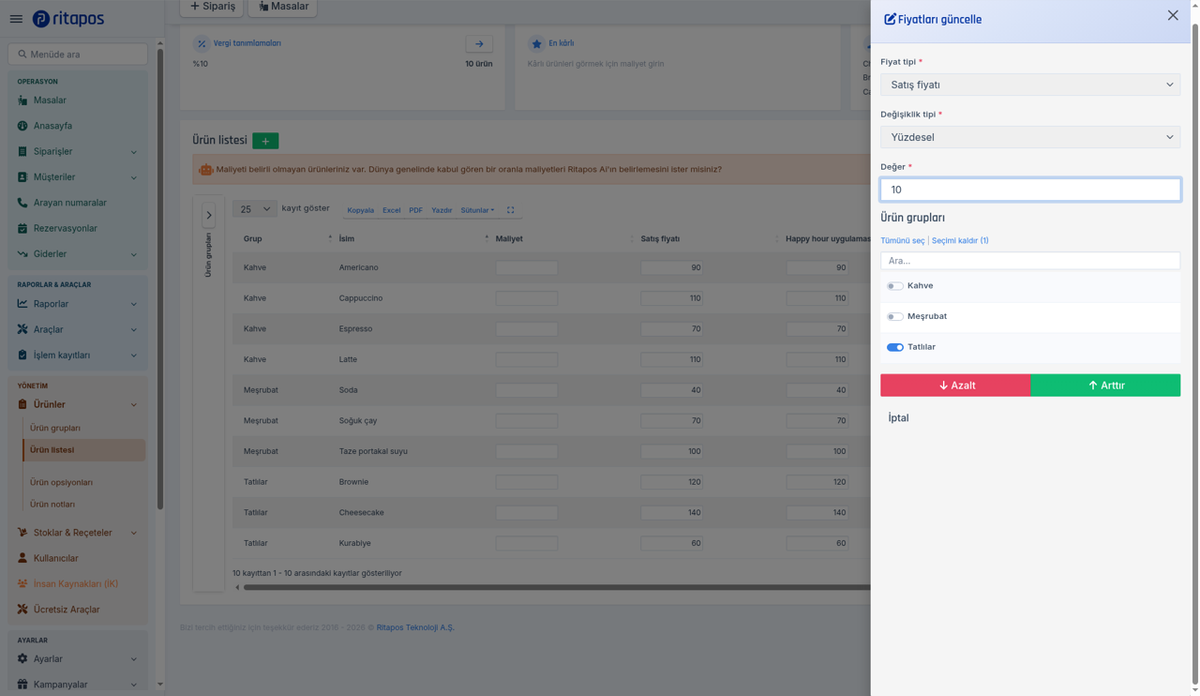Enable the Kahve group toggle

coord(895,286)
